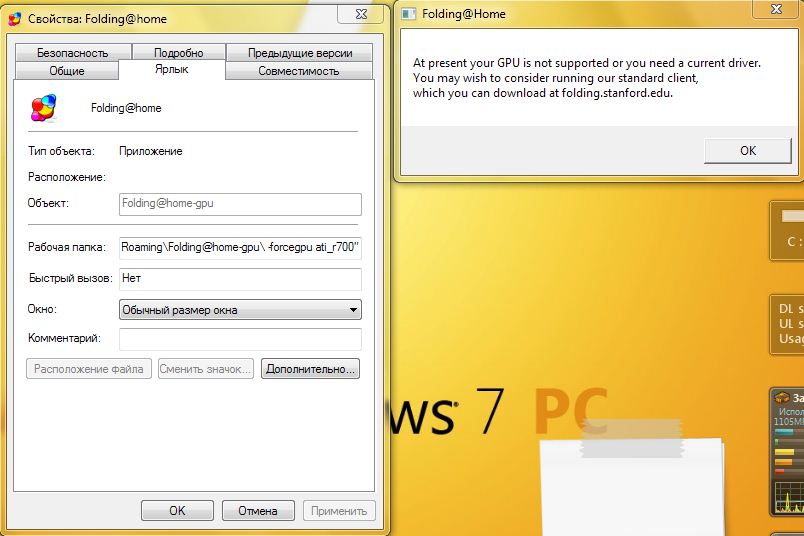Open the Совместимость tab
This screenshot has width=804, height=536.
298,71
